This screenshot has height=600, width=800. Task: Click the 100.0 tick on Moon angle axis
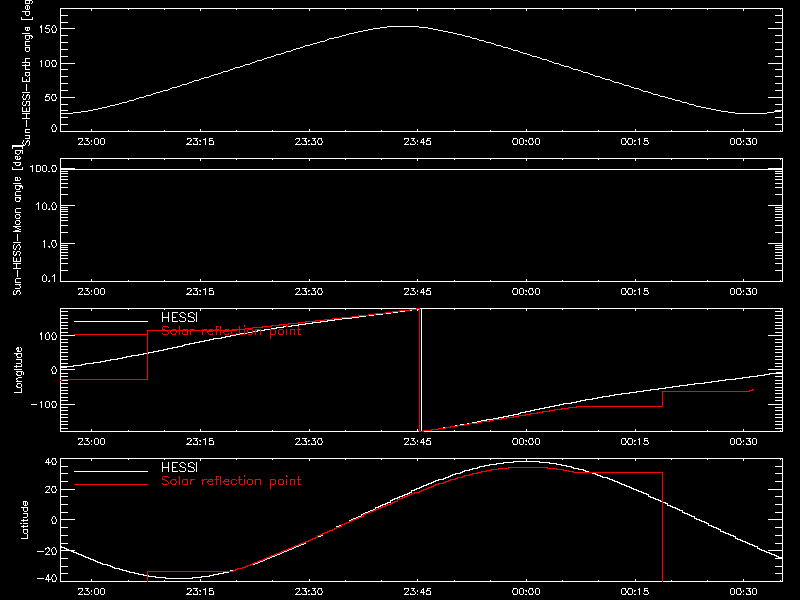click(x=43, y=168)
